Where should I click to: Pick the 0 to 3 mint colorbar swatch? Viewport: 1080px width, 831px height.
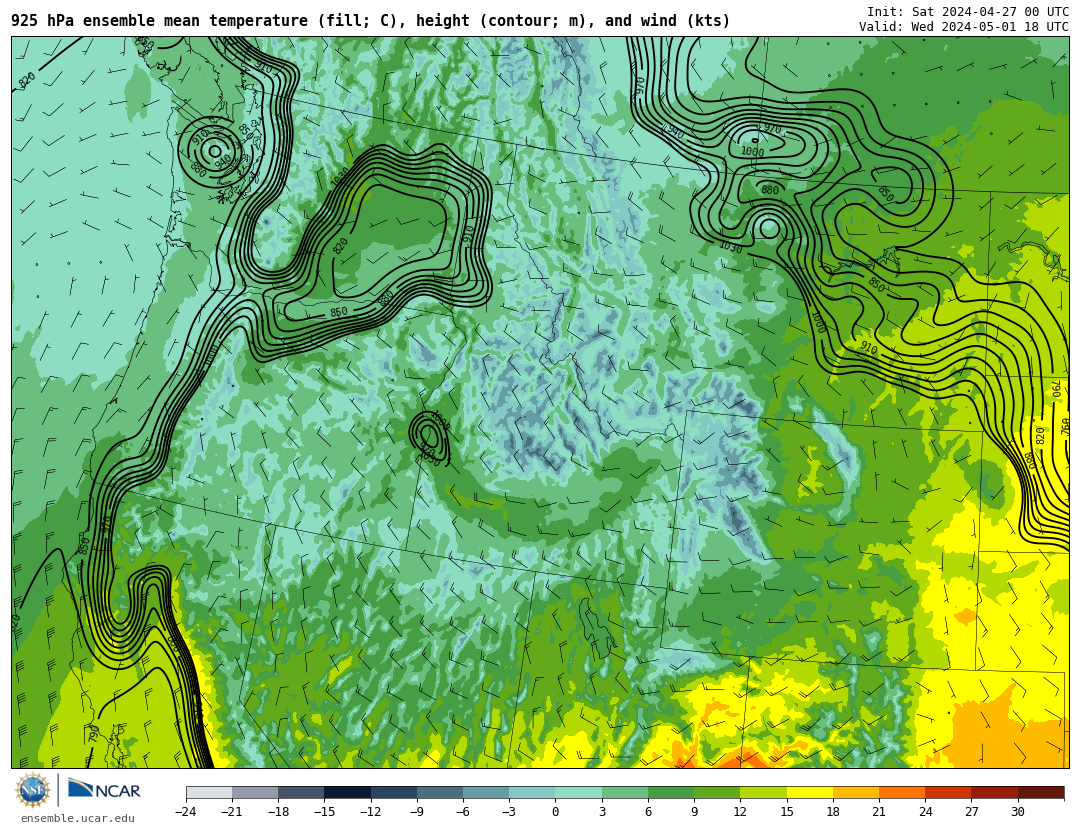[x=579, y=792]
